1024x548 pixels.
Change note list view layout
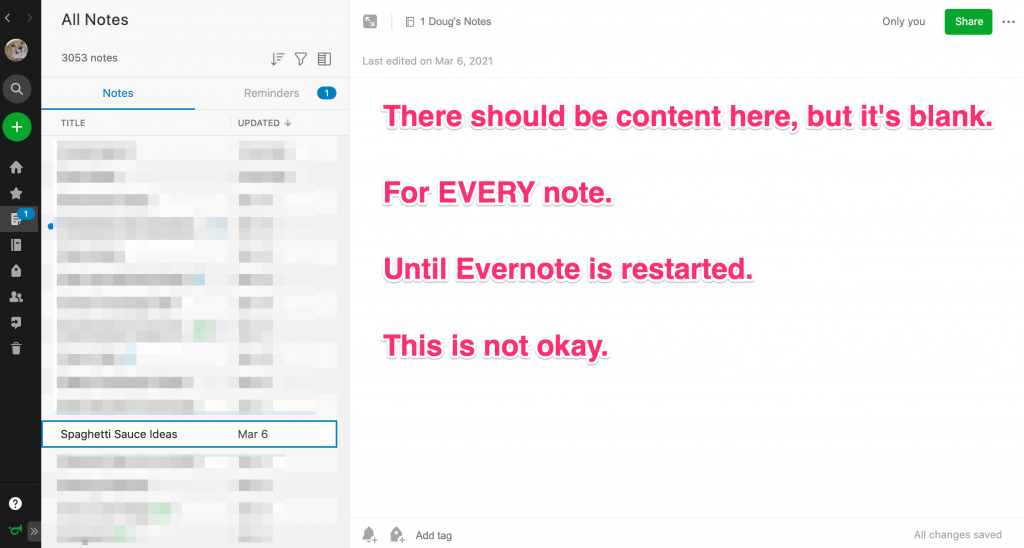(x=324, y=59)
